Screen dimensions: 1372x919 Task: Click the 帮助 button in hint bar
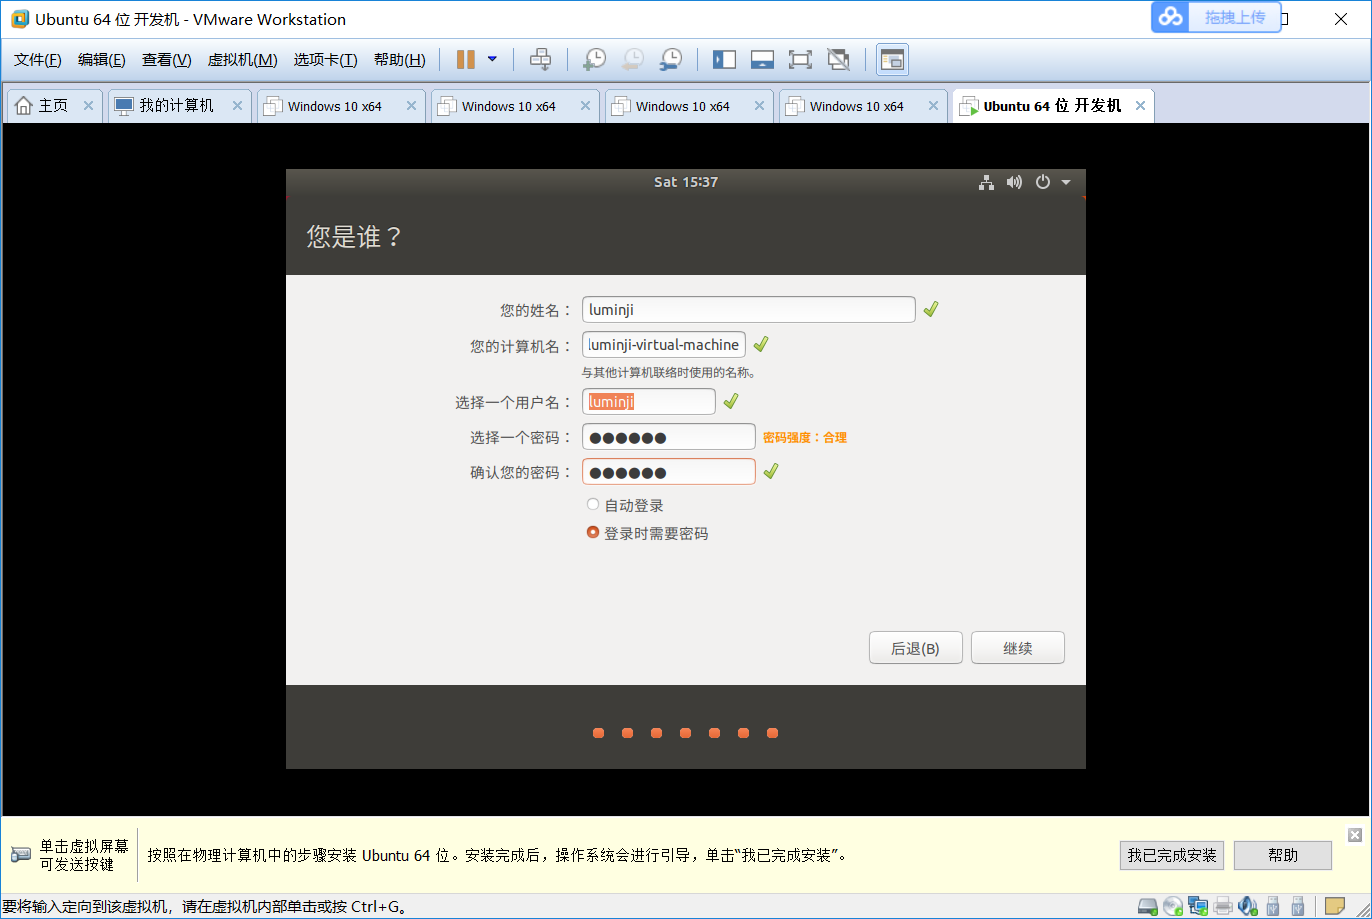(1283, 855)
